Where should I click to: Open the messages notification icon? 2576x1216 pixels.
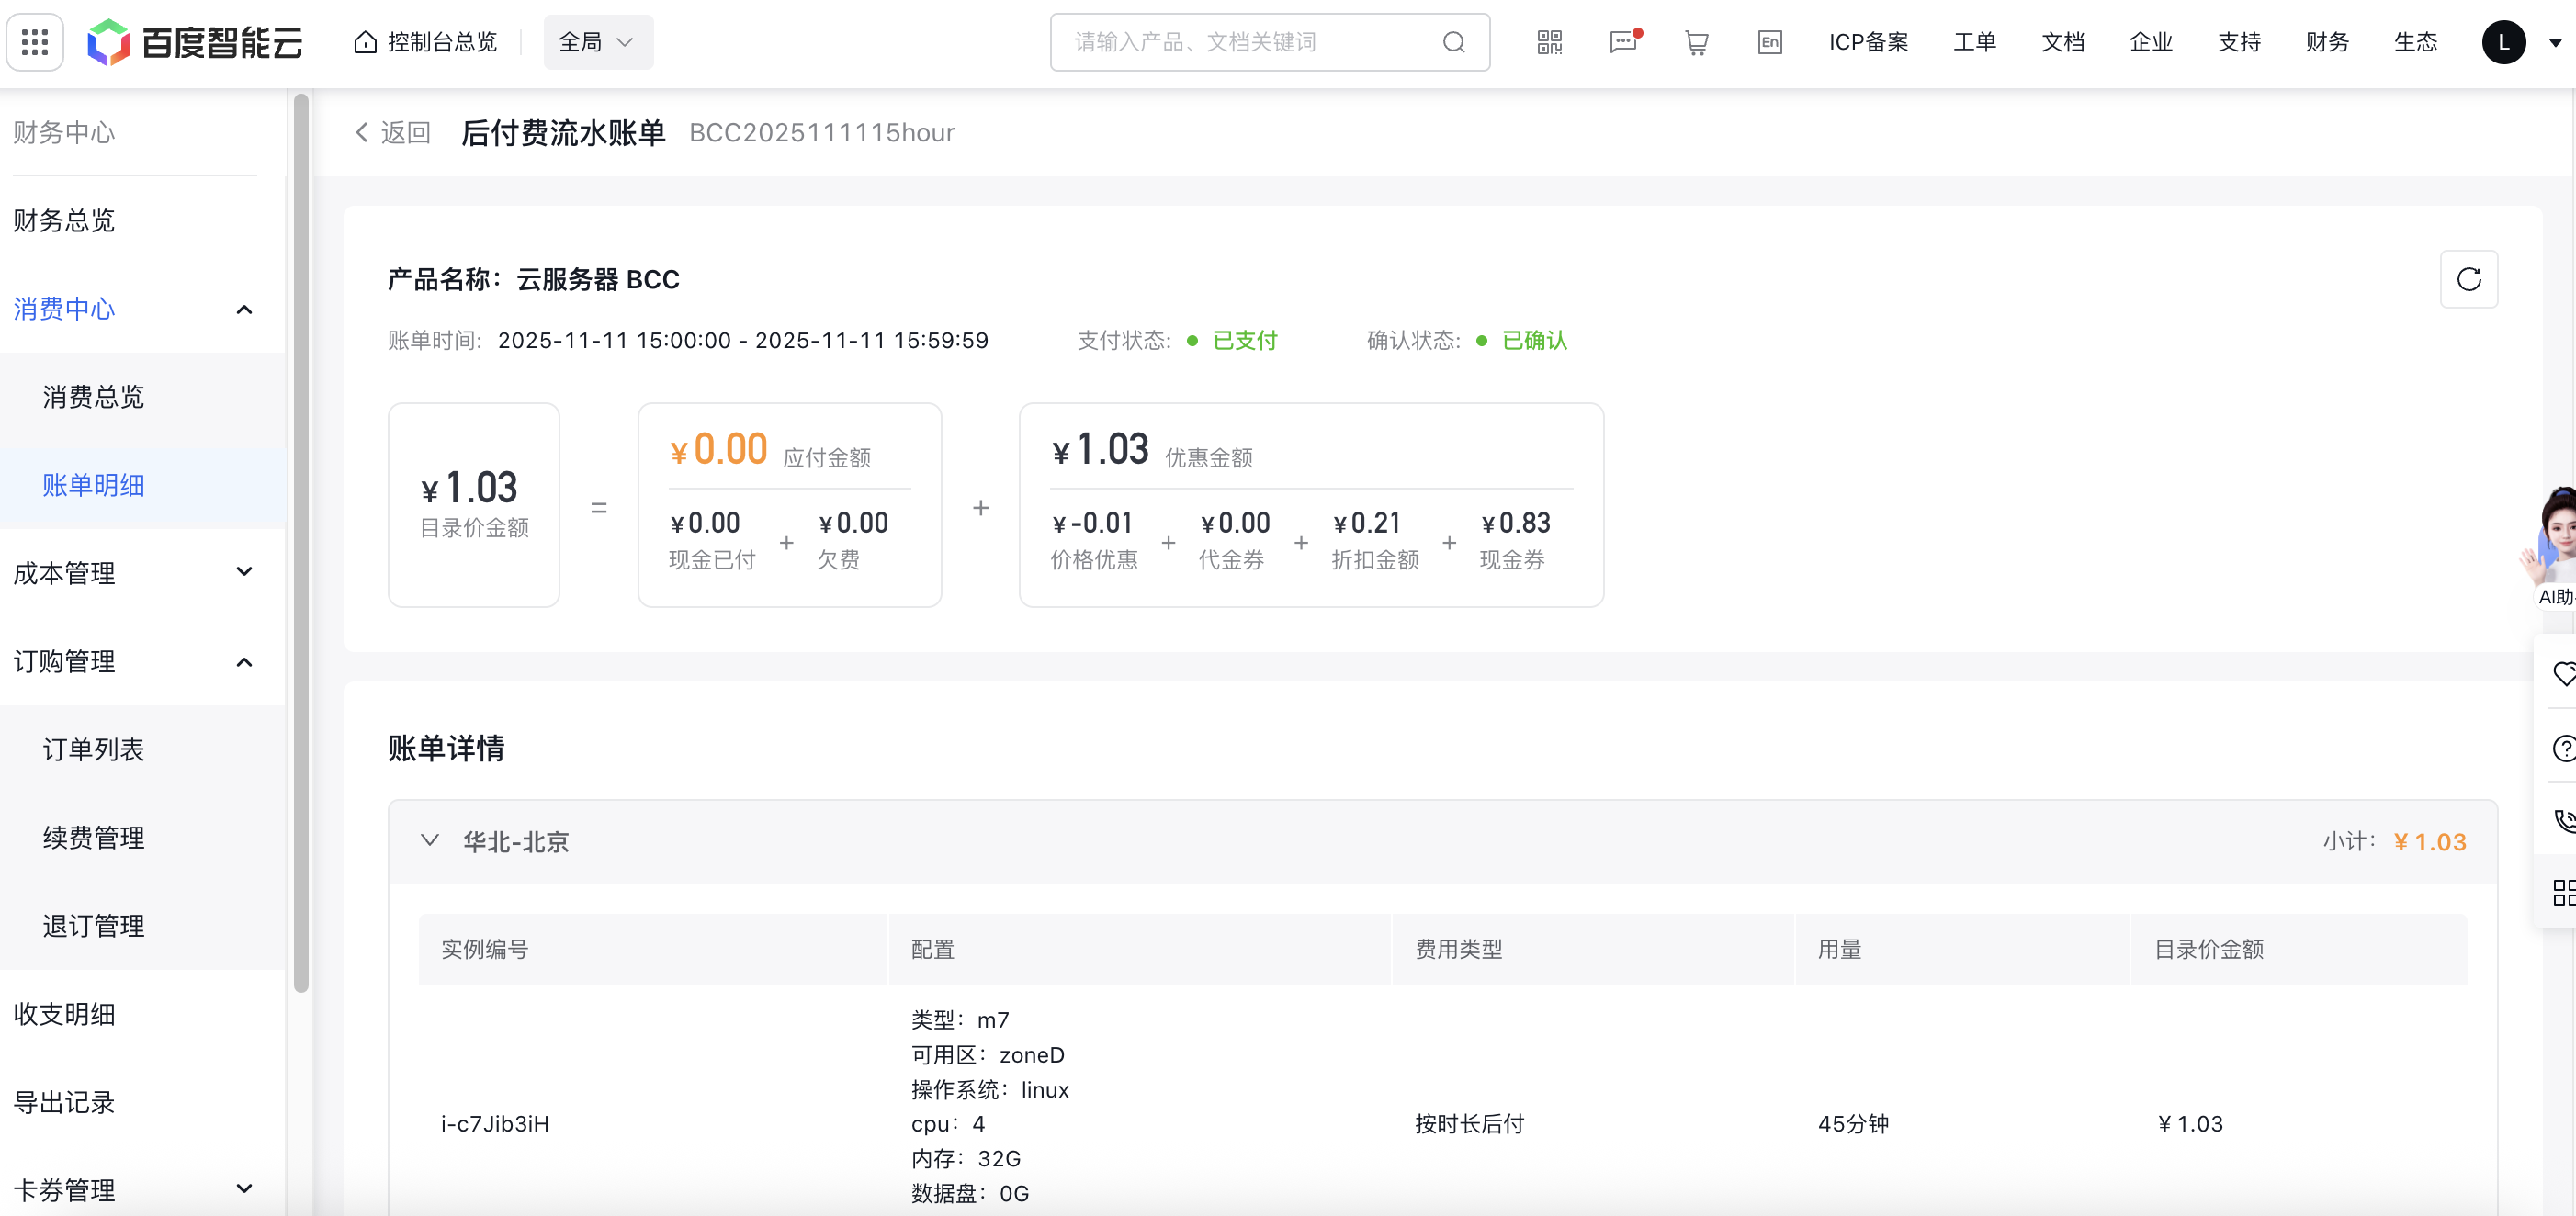(x=1624, y=42)
